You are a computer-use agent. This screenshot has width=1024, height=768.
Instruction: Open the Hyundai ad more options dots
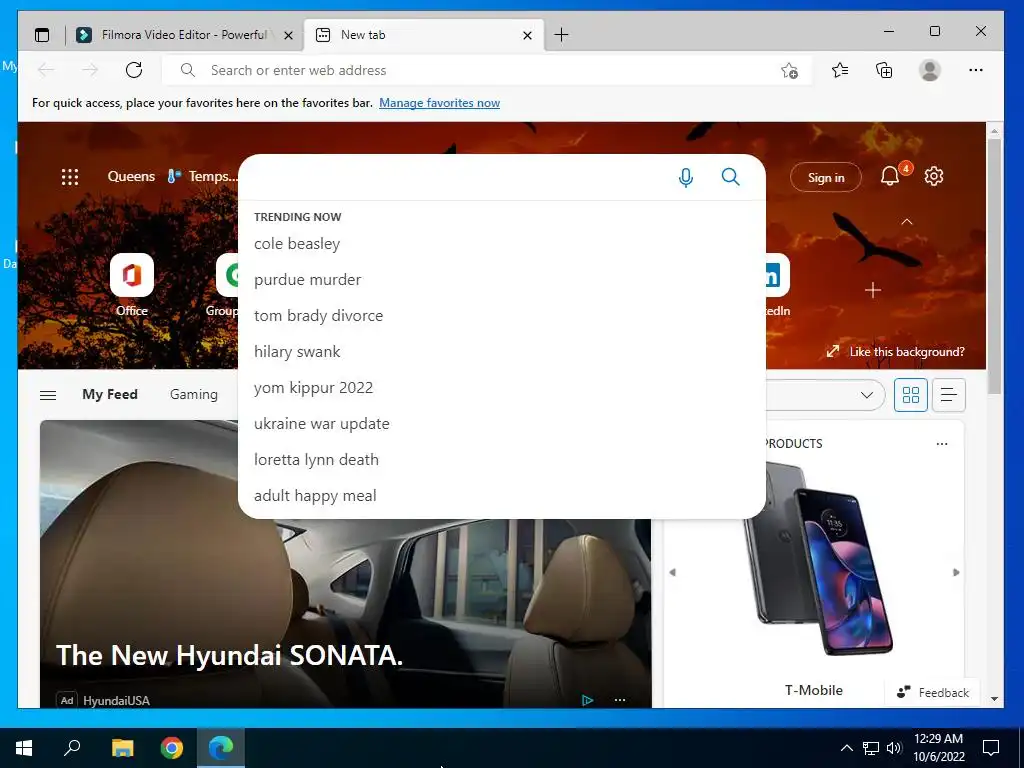620,699
